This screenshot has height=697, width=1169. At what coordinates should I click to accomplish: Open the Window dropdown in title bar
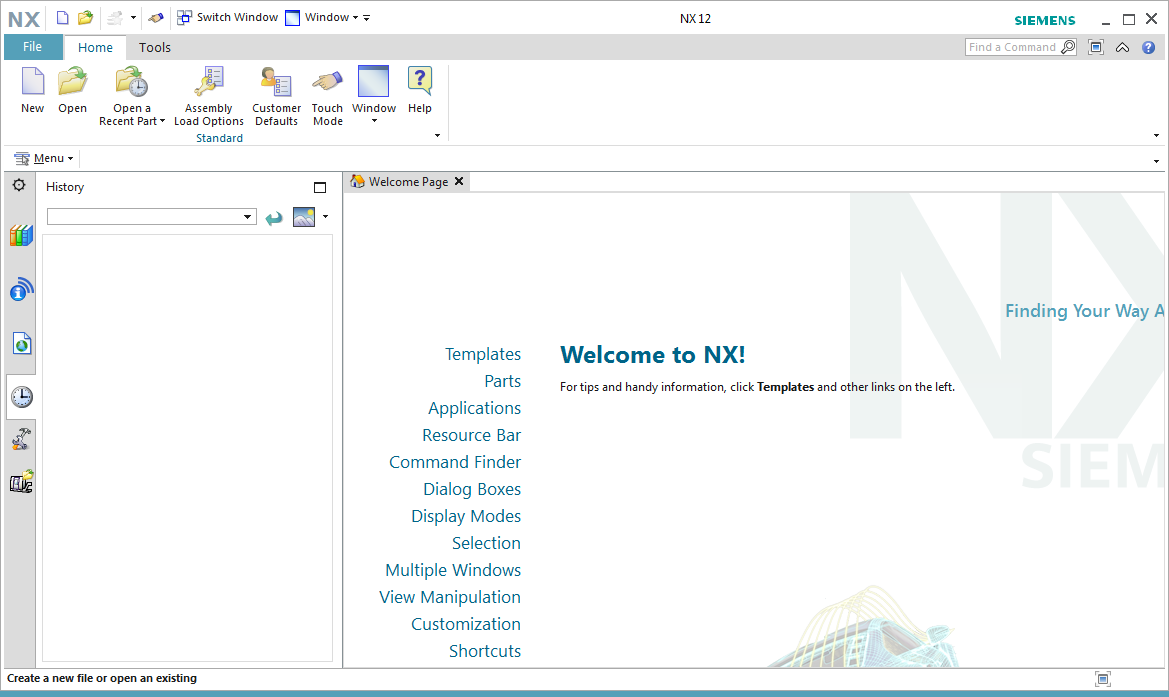322,17
